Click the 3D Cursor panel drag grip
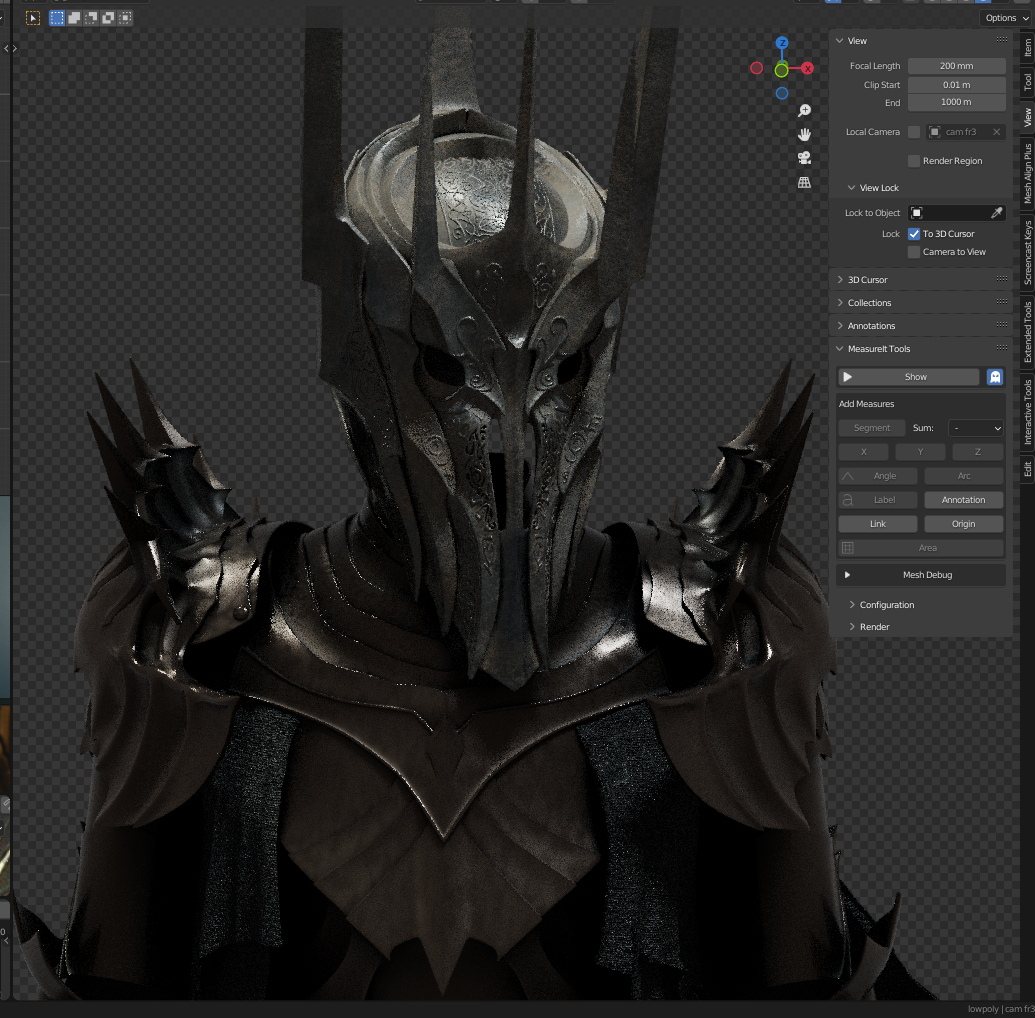 point(1002,279)
